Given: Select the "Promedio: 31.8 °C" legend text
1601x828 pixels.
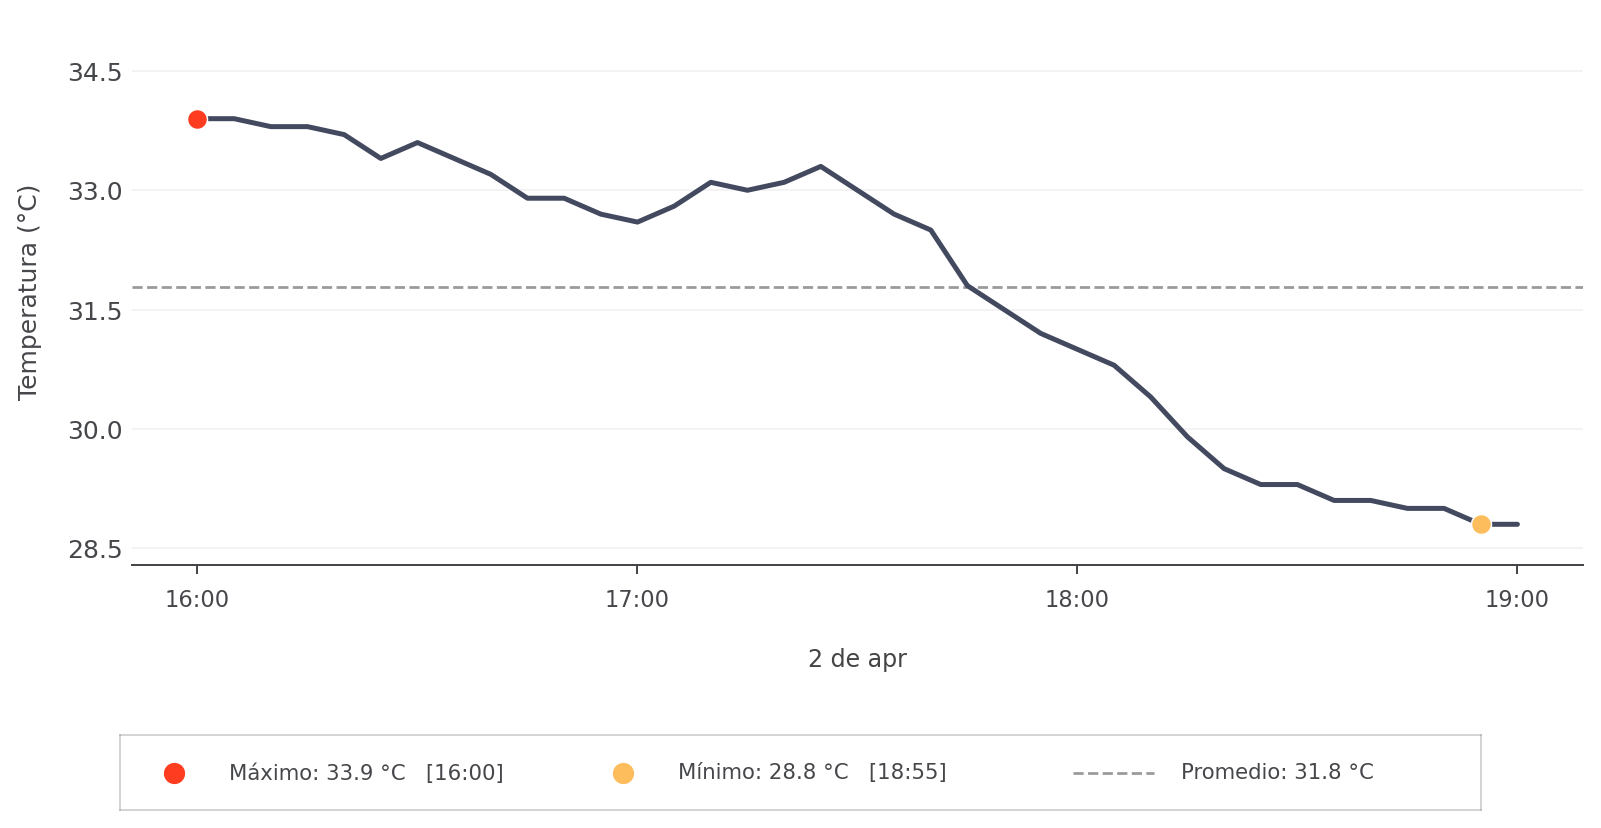Looking at the screenshot, I should coord(1277,772).
